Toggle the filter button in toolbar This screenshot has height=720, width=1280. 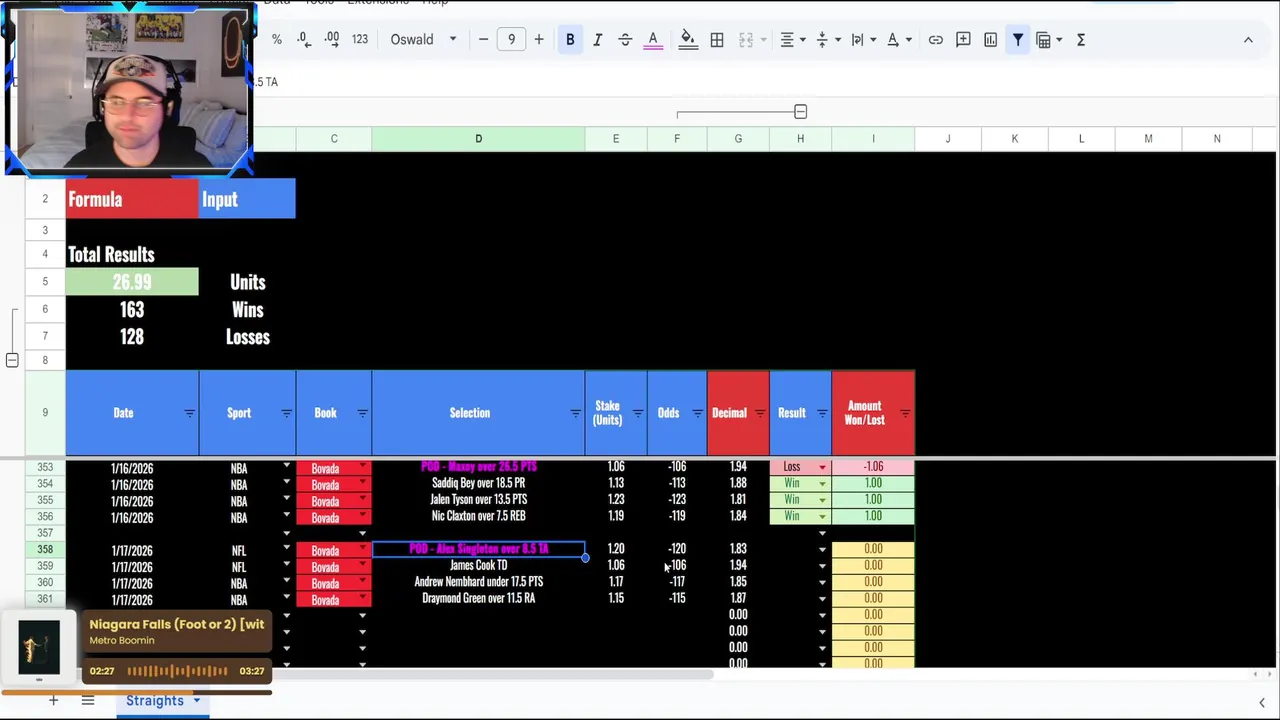1018,40
